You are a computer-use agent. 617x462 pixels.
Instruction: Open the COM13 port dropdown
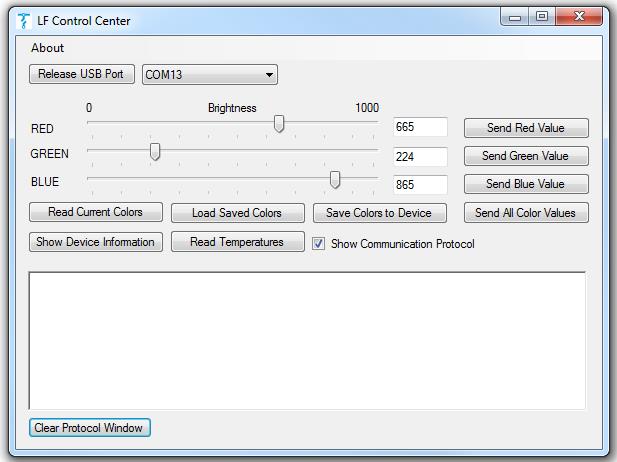[x=210, y=74]
